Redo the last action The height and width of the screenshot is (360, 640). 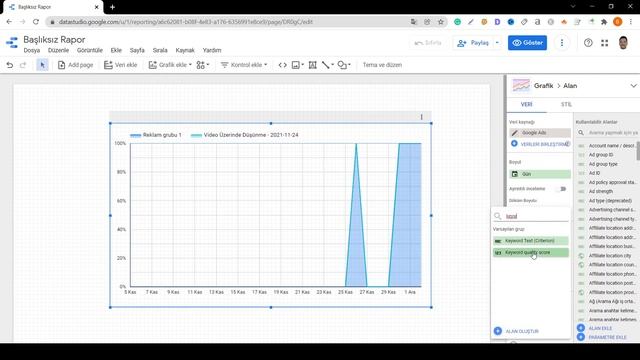point(23,65)
